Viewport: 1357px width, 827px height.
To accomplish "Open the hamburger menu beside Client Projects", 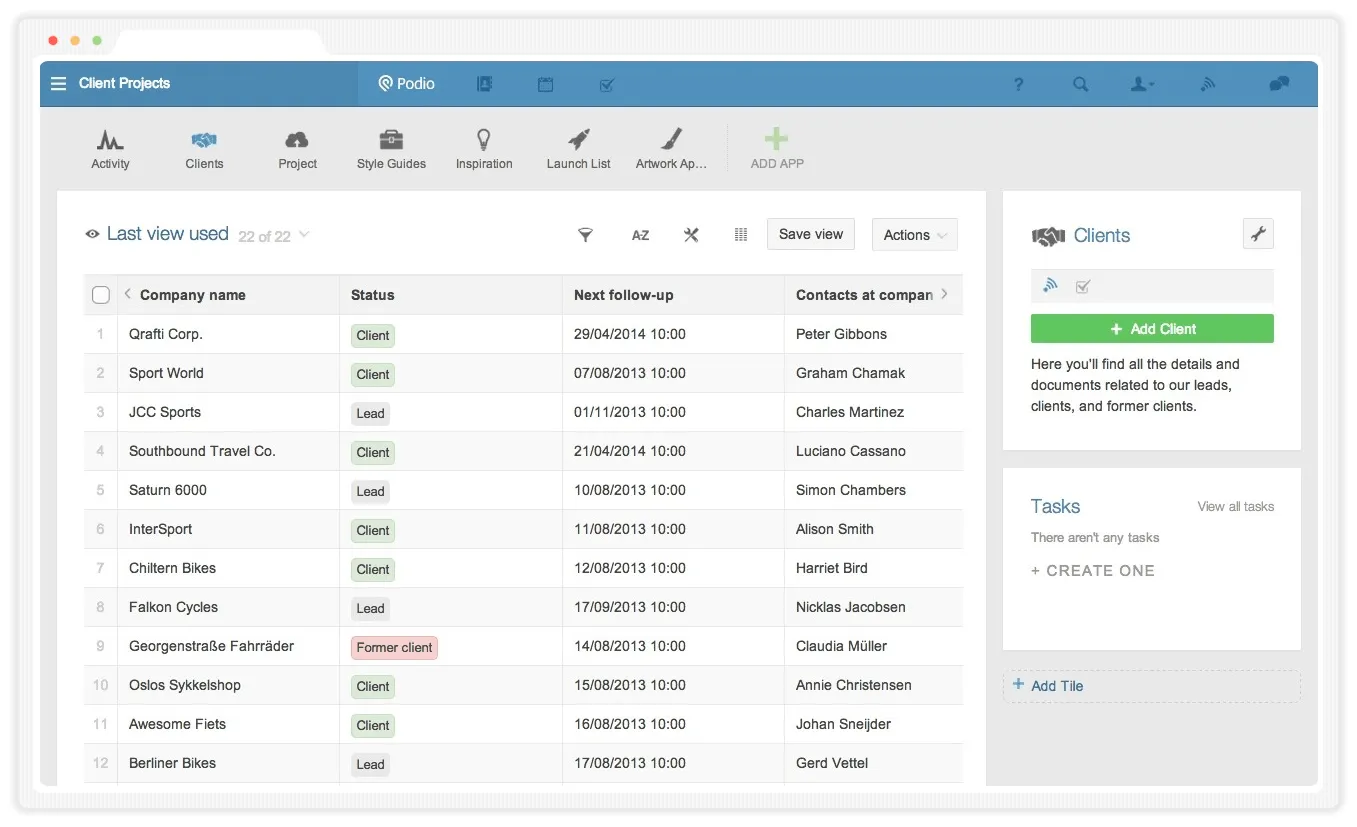I will [x=59, y=84].
